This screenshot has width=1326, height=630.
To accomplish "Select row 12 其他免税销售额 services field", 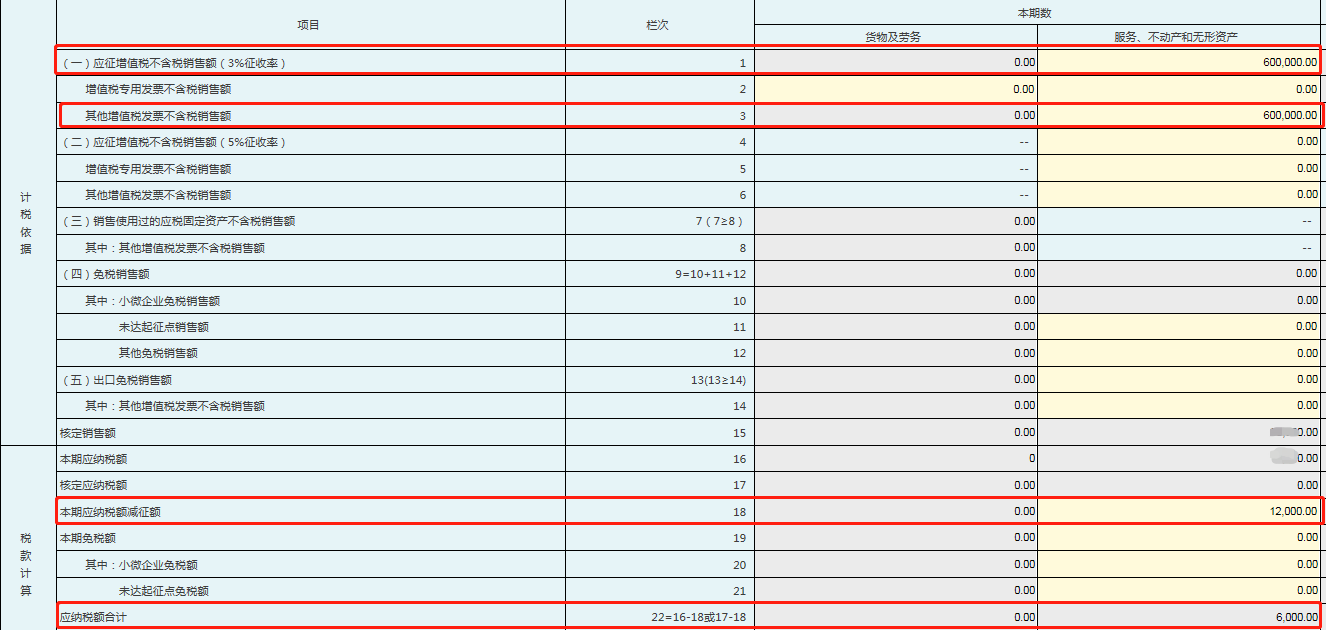I will click(1180, 353).
